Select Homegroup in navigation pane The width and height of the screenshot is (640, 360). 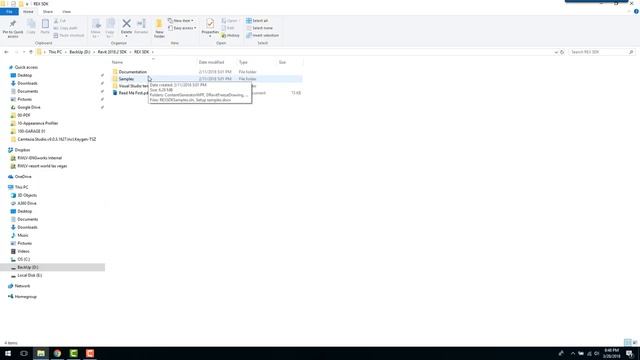coord(25,297)
